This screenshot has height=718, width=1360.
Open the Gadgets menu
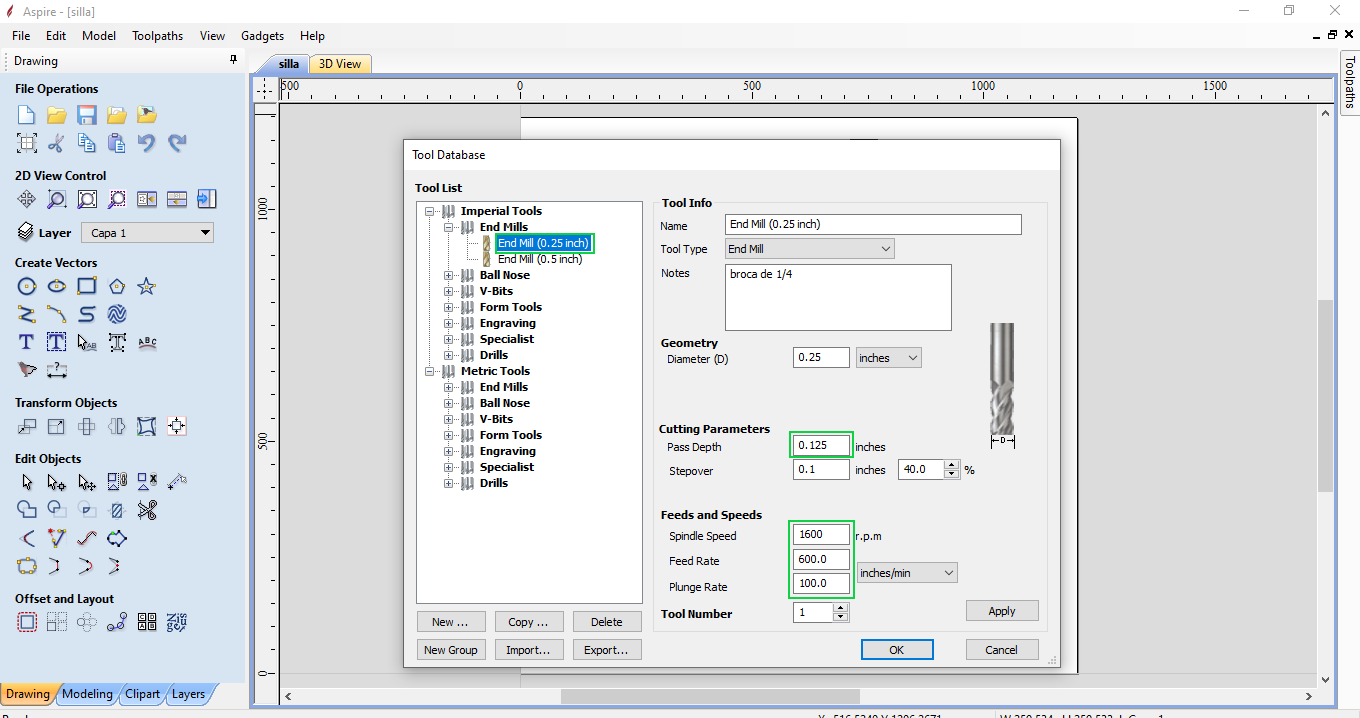[x=262, y=35]
